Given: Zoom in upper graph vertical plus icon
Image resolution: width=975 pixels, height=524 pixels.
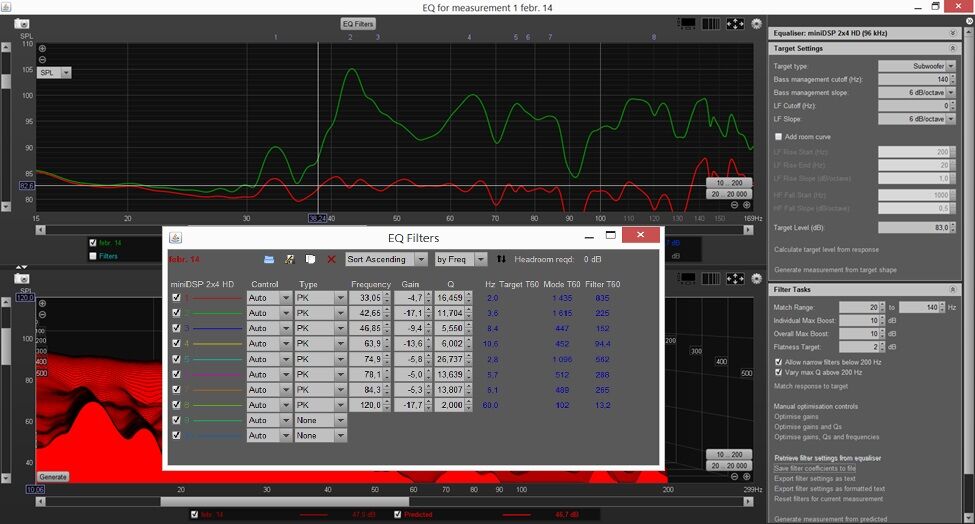Looking at the screenshot, I should coord(42,48).
